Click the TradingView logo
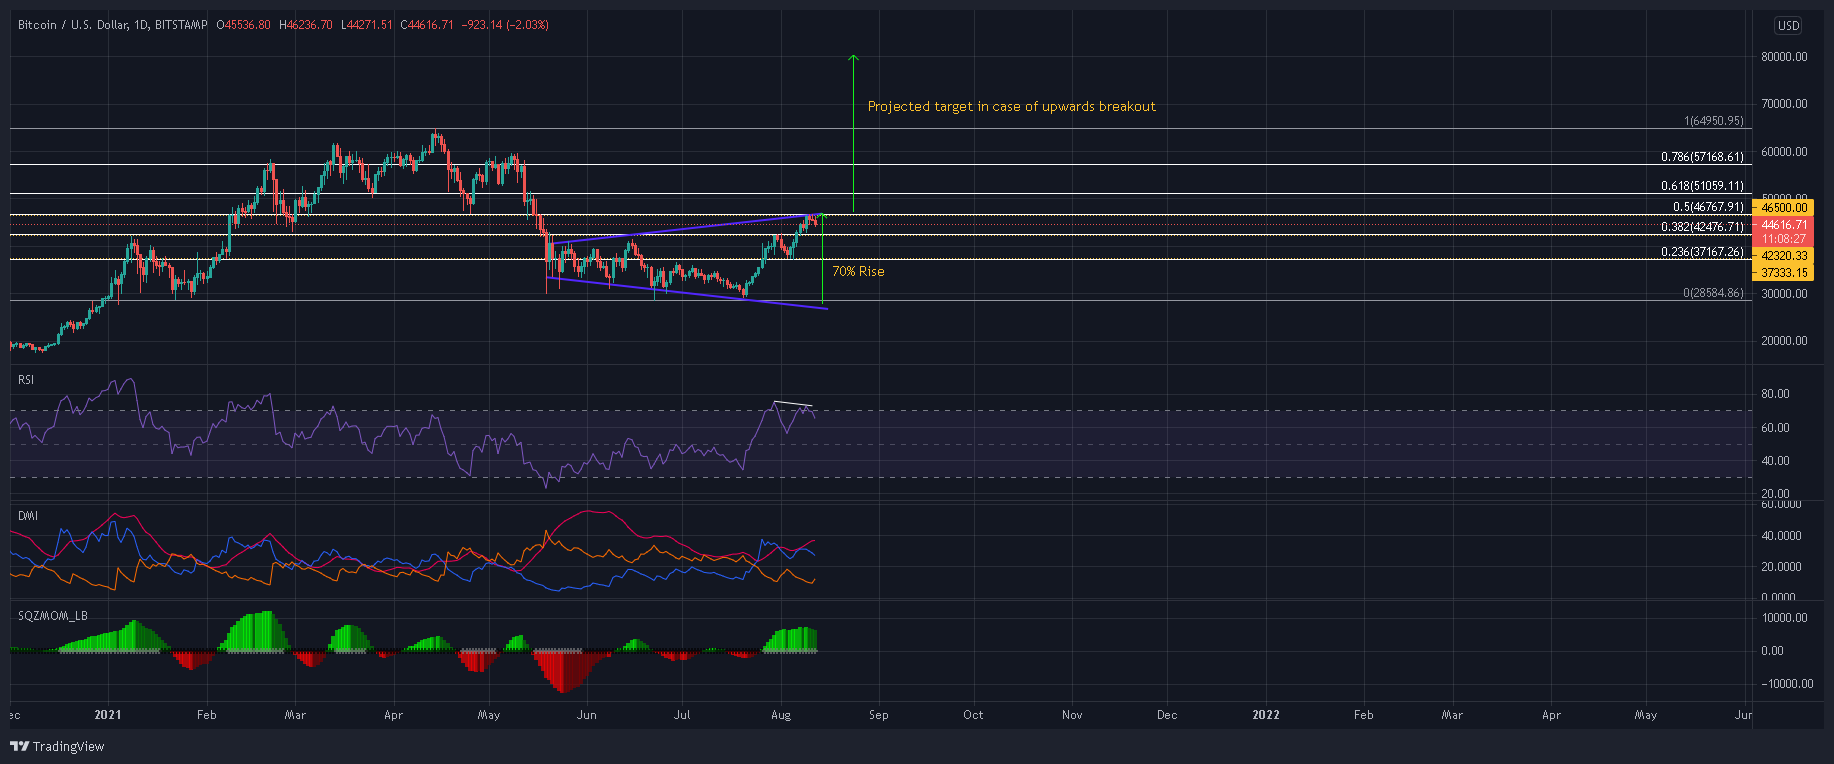The image size is (1834, 764). (x=57, y=746)
